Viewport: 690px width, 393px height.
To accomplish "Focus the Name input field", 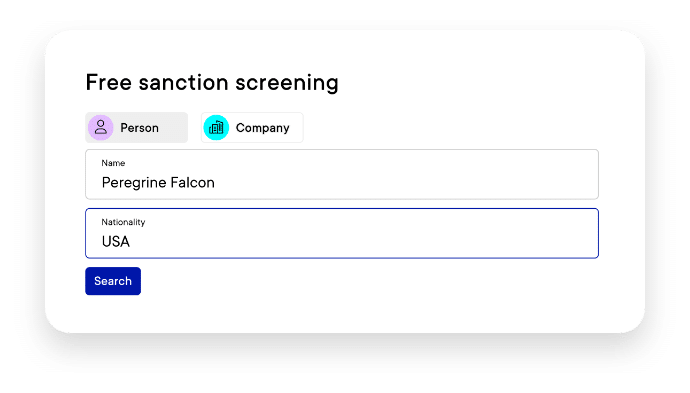I will coord(342,174).
